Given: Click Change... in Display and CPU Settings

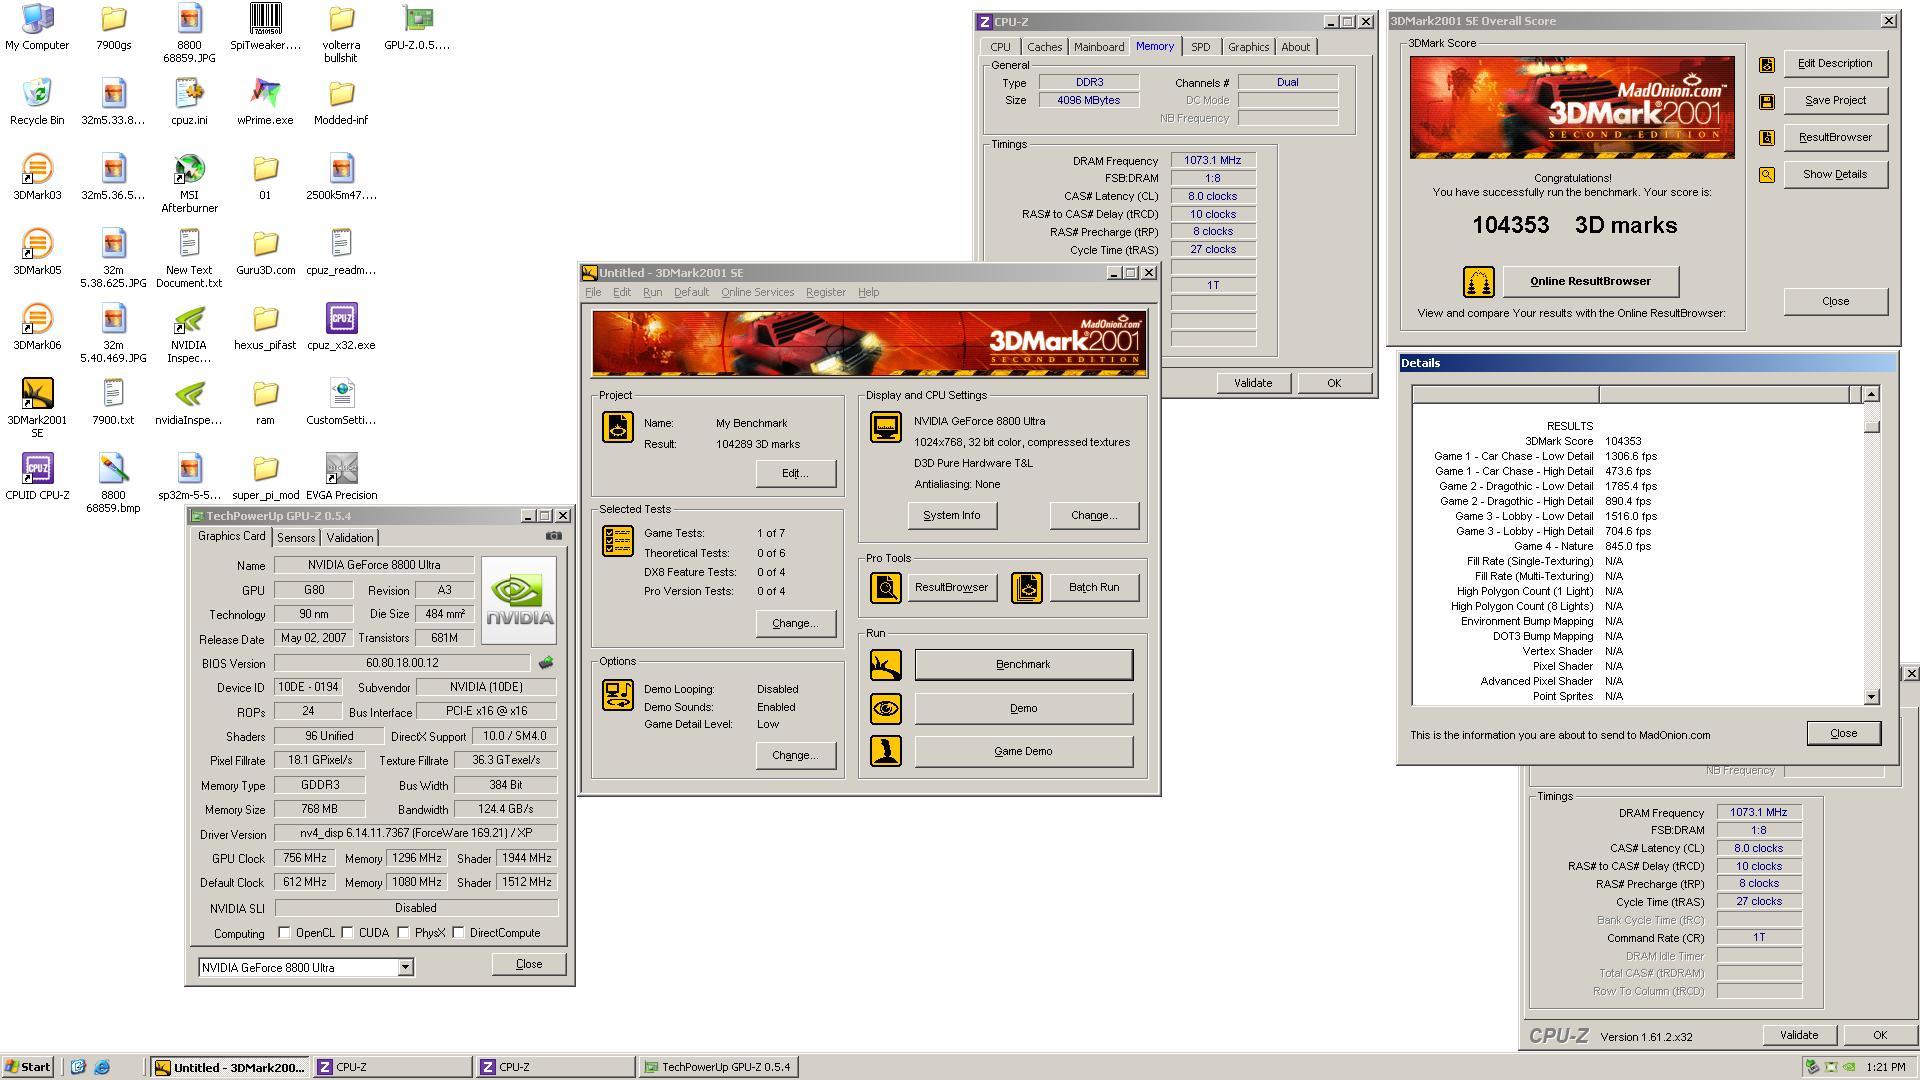Looking at the screenshot, I should click(x=1093, y=516).
